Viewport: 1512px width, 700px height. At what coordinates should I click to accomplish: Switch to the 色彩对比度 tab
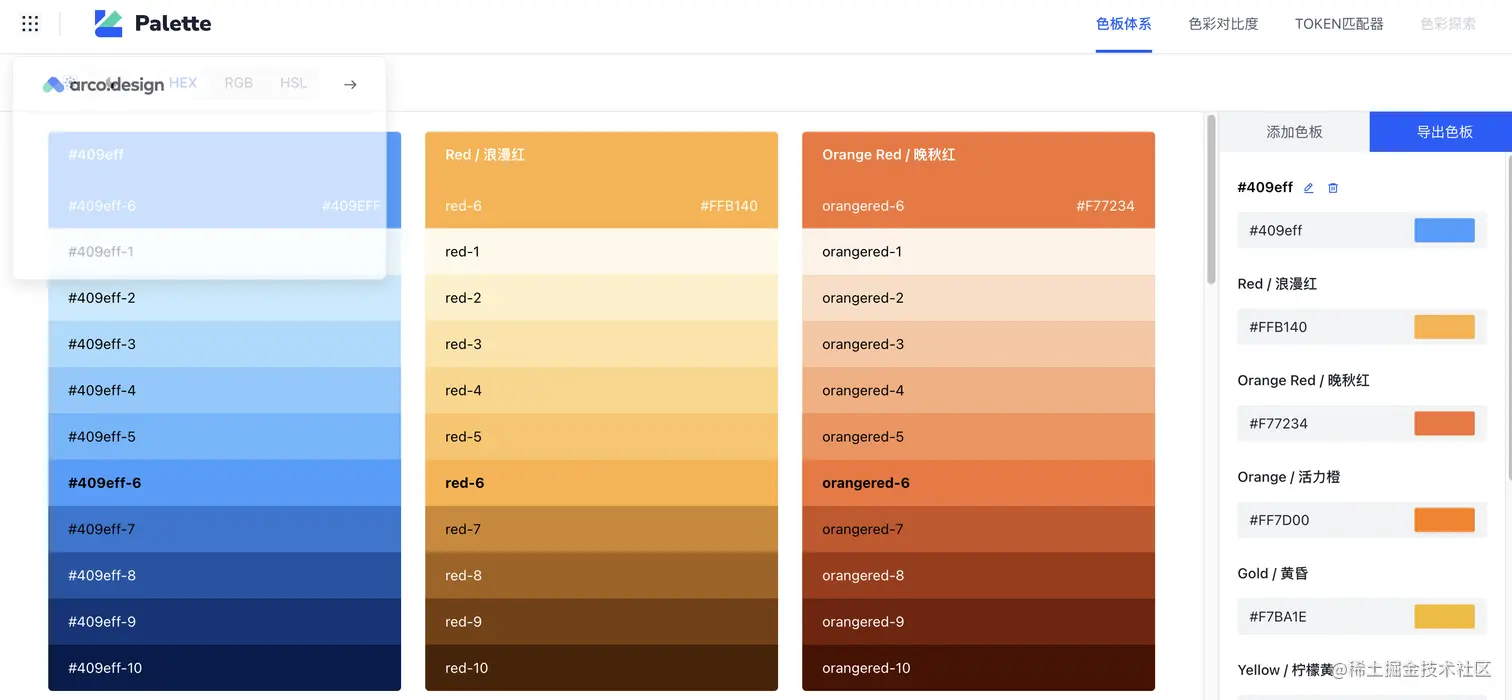point(1223,24)
